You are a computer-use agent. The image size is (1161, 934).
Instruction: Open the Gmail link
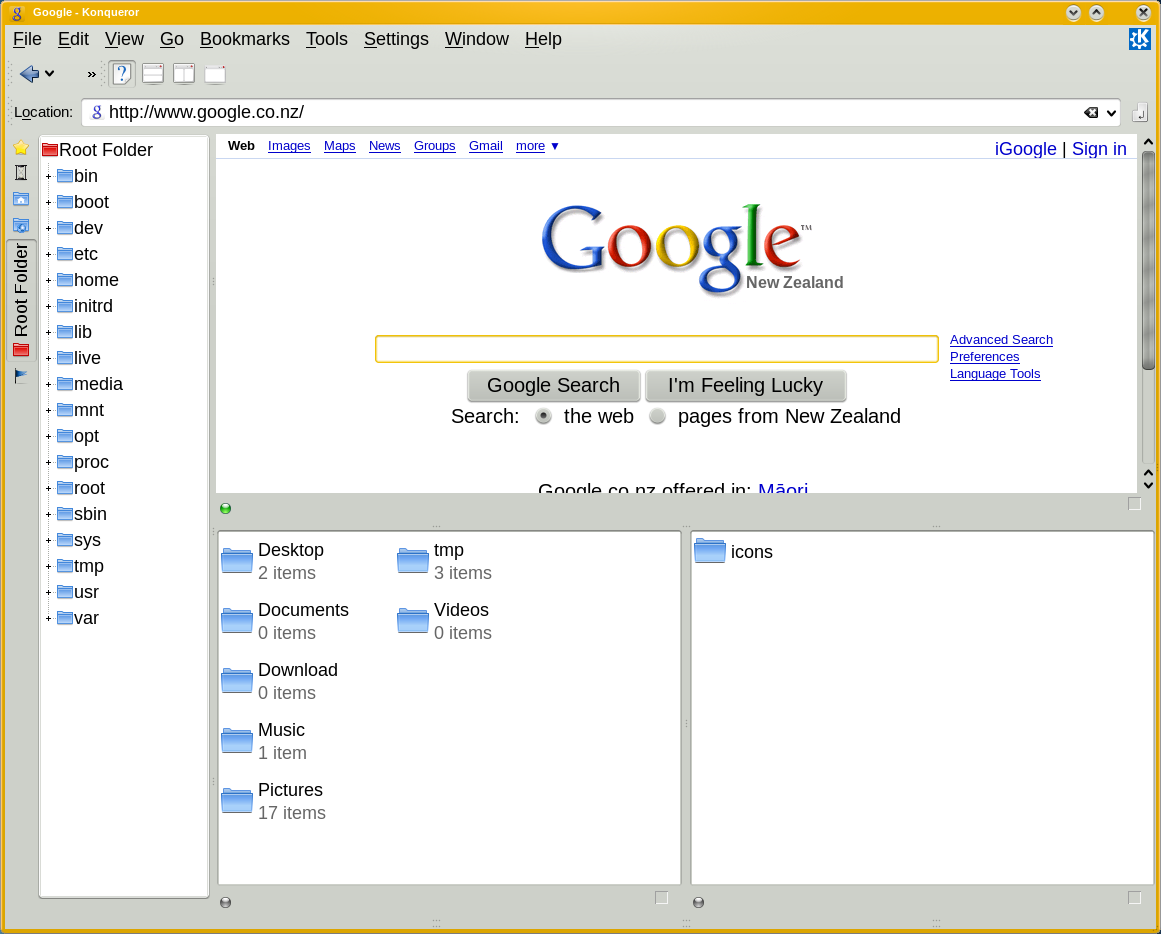click(x=486, y=146)
